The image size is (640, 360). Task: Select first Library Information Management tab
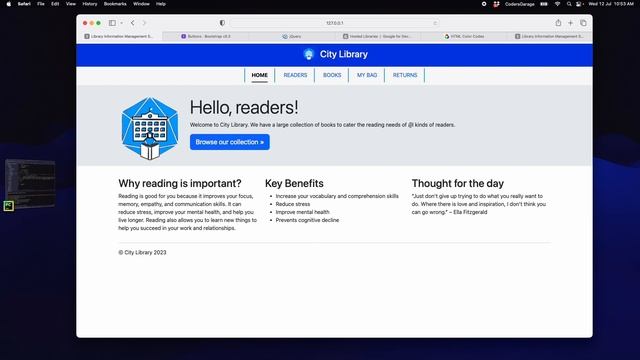(119, 36)
